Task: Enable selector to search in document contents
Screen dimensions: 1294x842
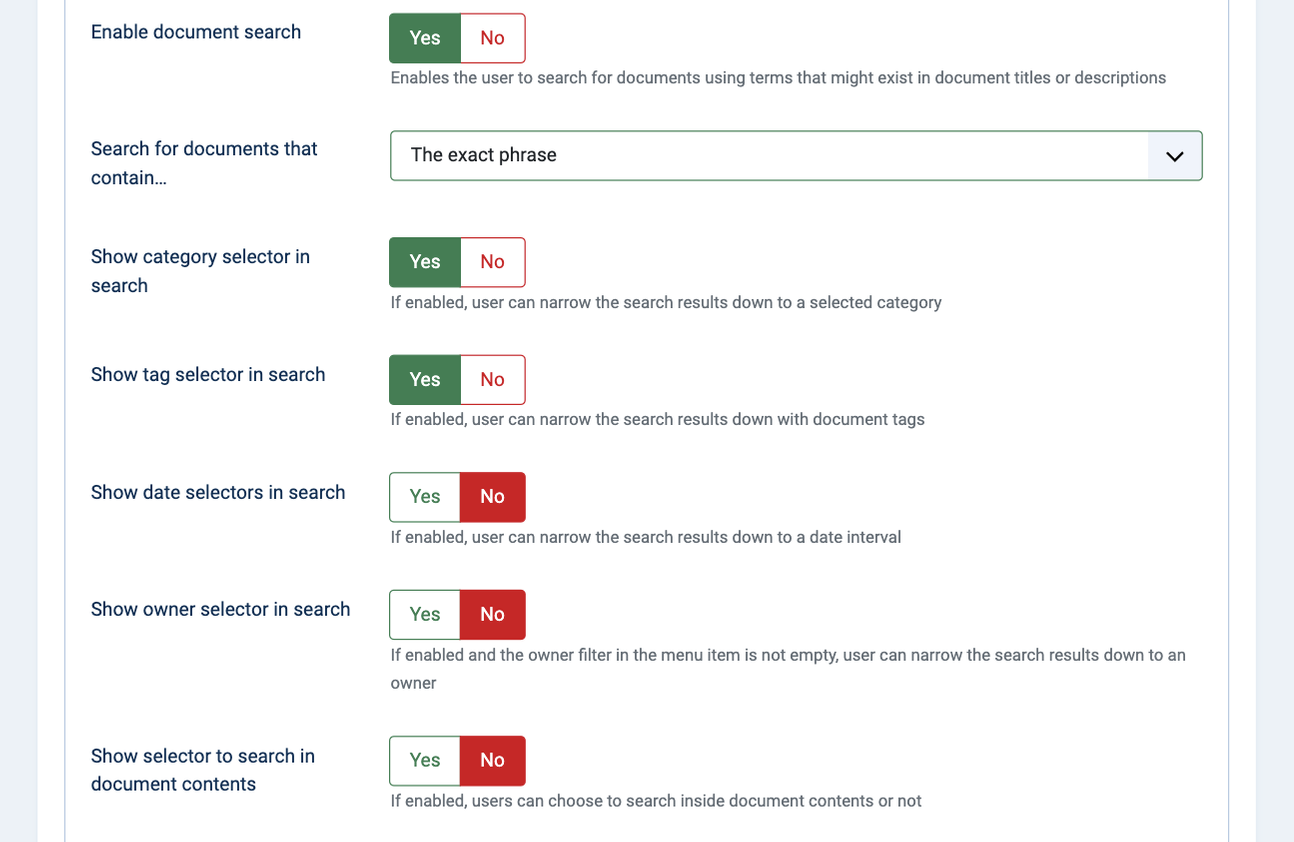Action: (x=425, y=760)
